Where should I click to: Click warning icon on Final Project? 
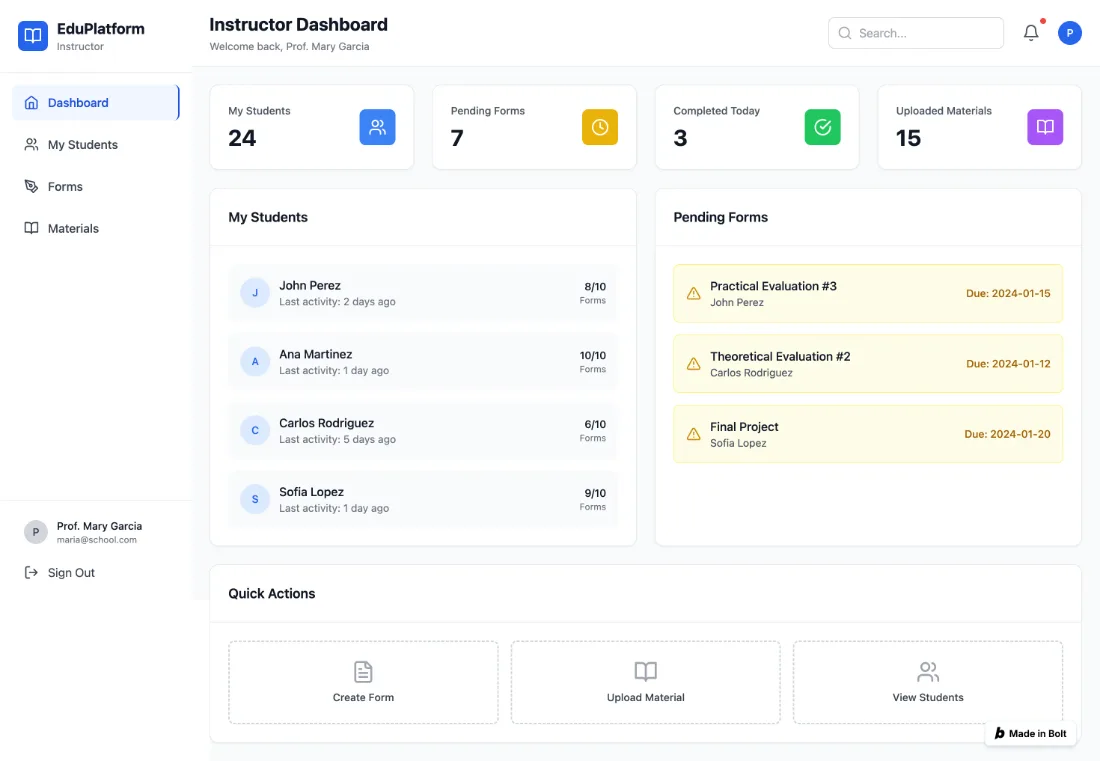(x=693, y=433)
